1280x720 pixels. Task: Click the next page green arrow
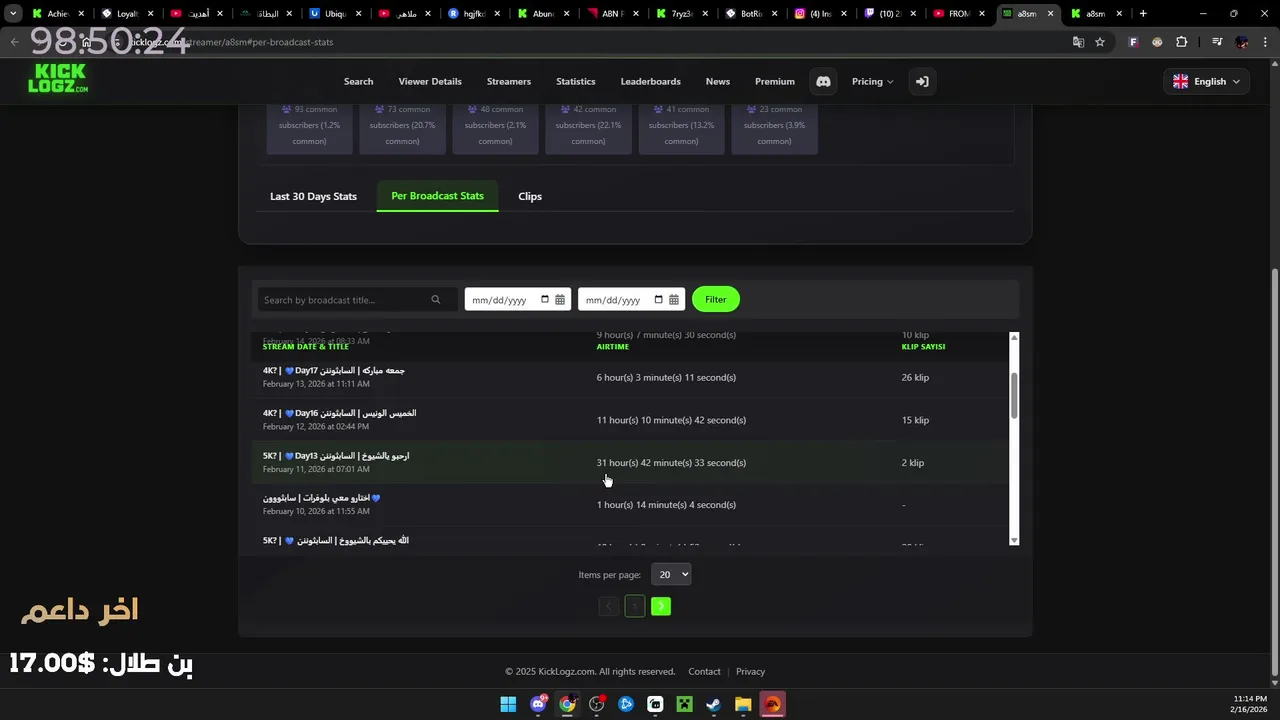[661, 606]
